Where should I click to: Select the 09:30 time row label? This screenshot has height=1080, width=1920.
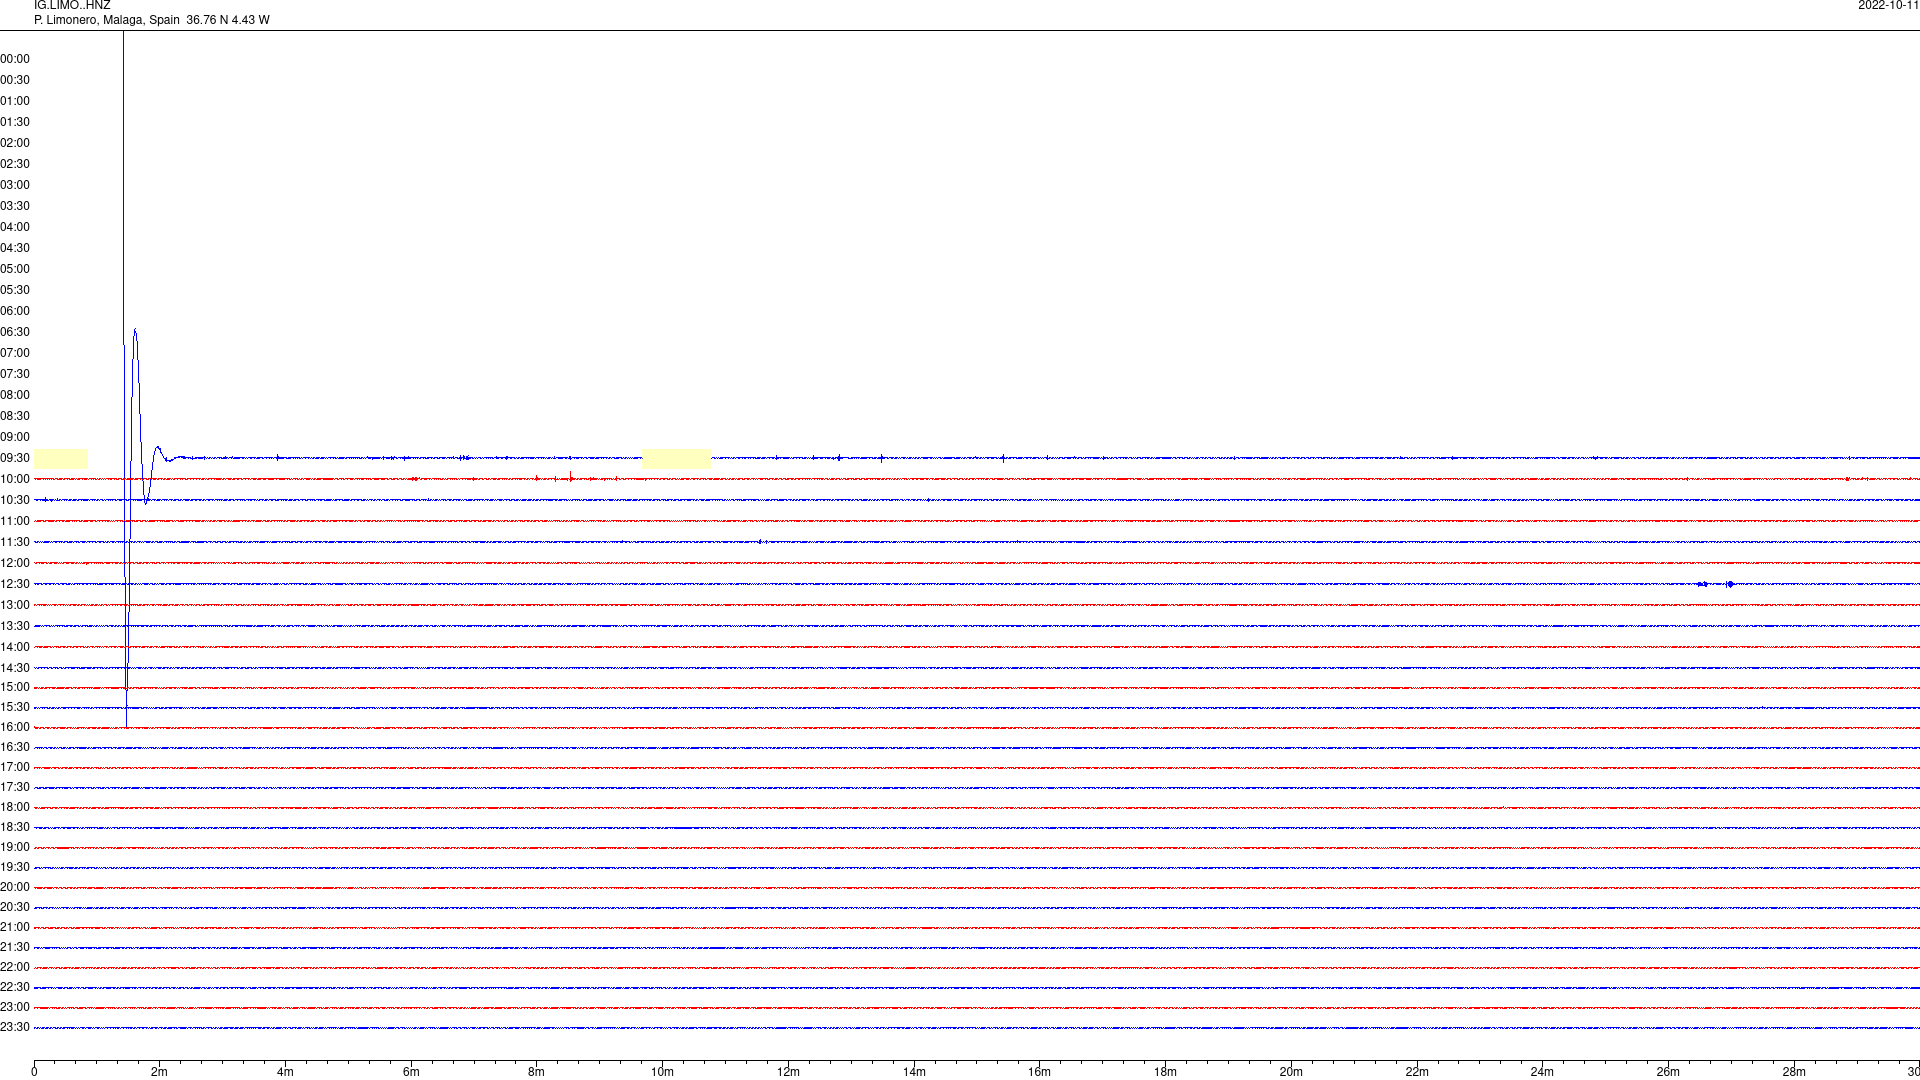pyautogui.click(x=15, y=458)
